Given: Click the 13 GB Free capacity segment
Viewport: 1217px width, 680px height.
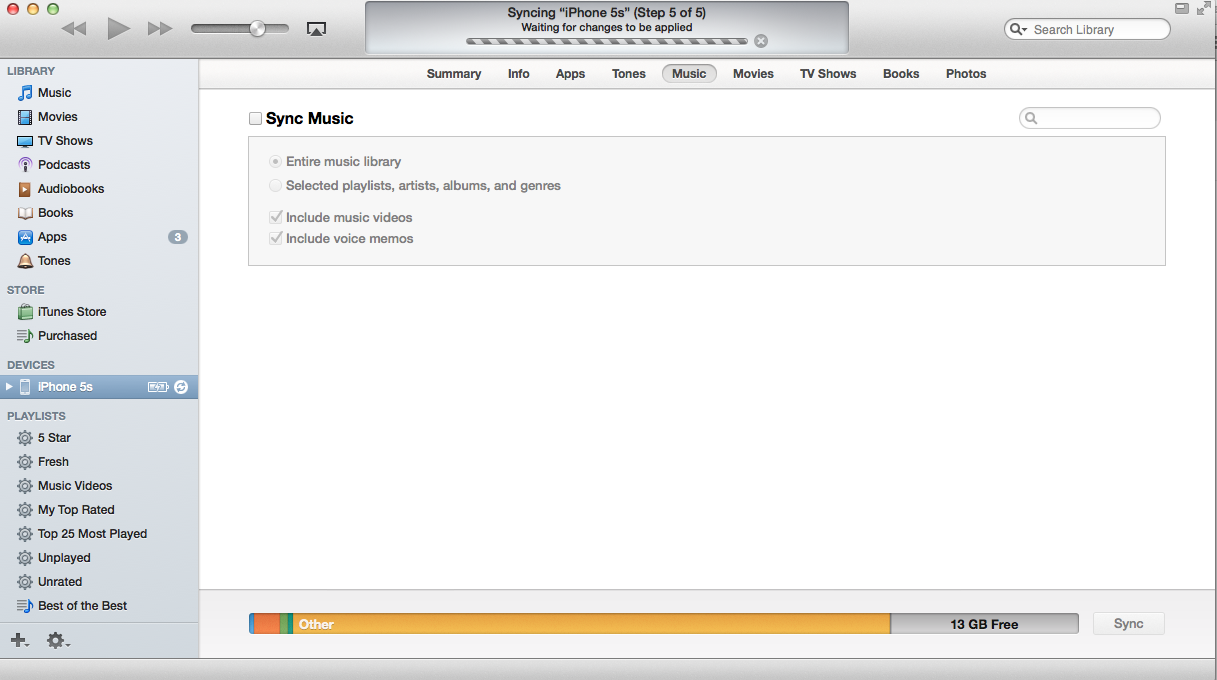Looking at the screenshot, I should point(984,624).
